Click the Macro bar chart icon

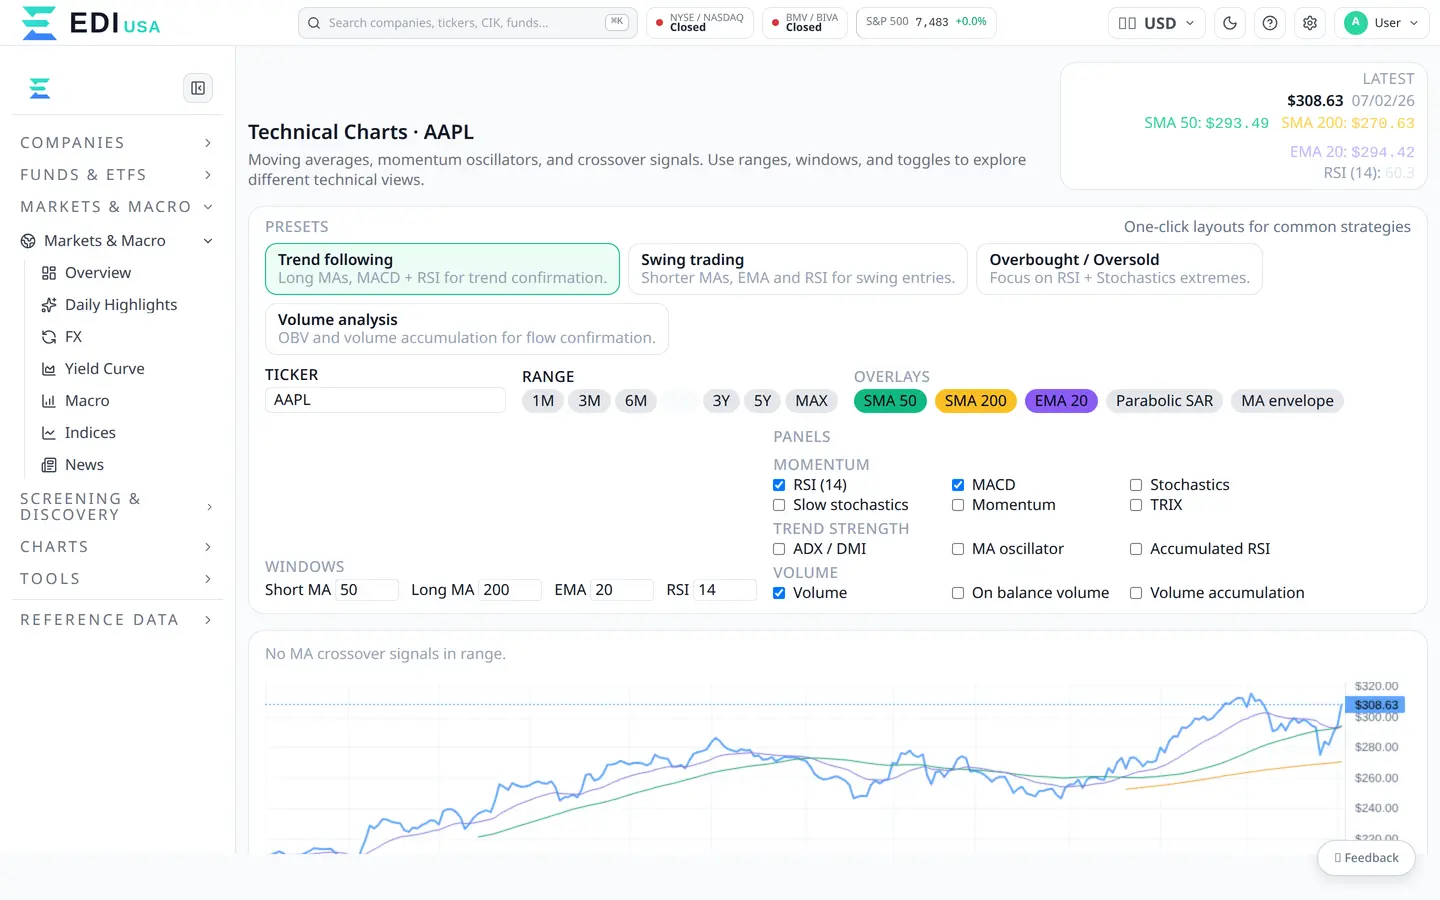(x=49, y=401)
